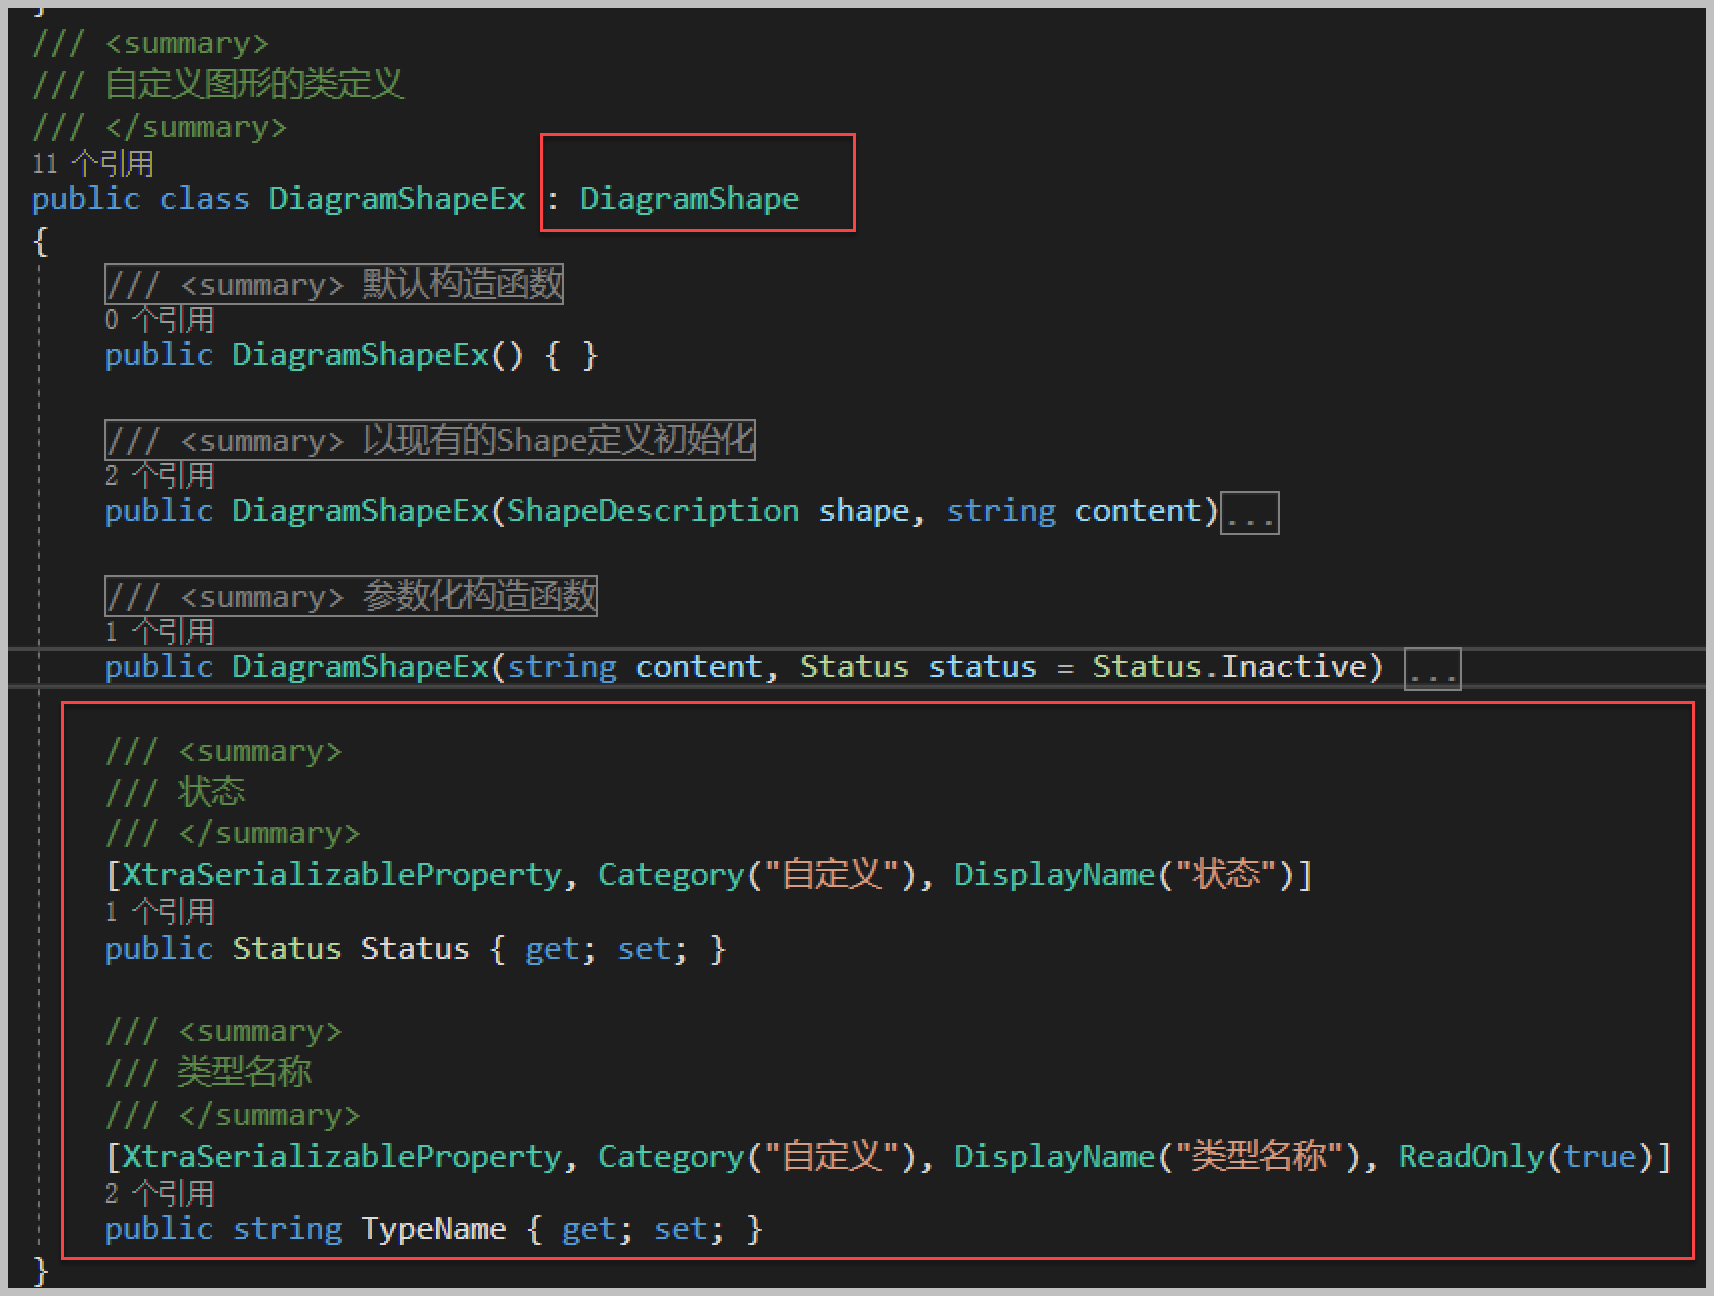Screen dimensions: 1714x1296
Task: Open "1 个引用" above the Status property
Action: tap(160, 912)
